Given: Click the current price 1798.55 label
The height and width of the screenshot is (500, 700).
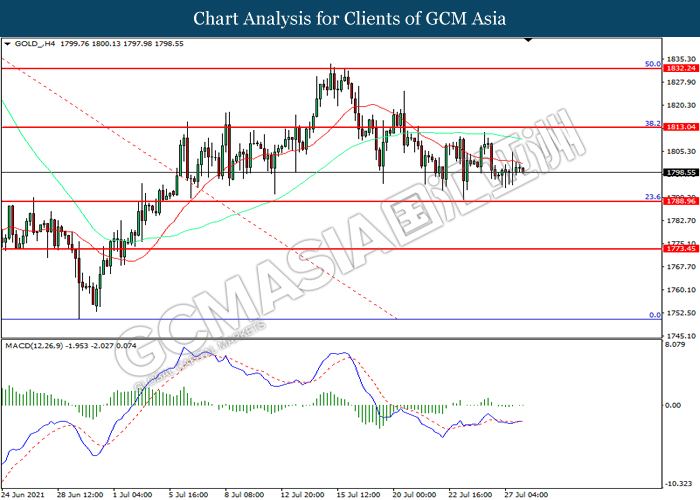Looking at the screenshot, I should tap(681, 172).
